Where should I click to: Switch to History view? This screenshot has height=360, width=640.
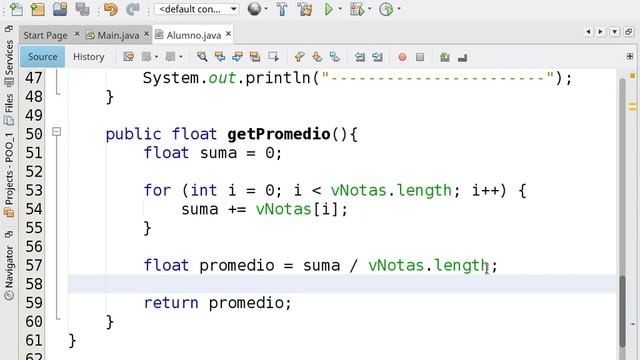coord(89,57)
